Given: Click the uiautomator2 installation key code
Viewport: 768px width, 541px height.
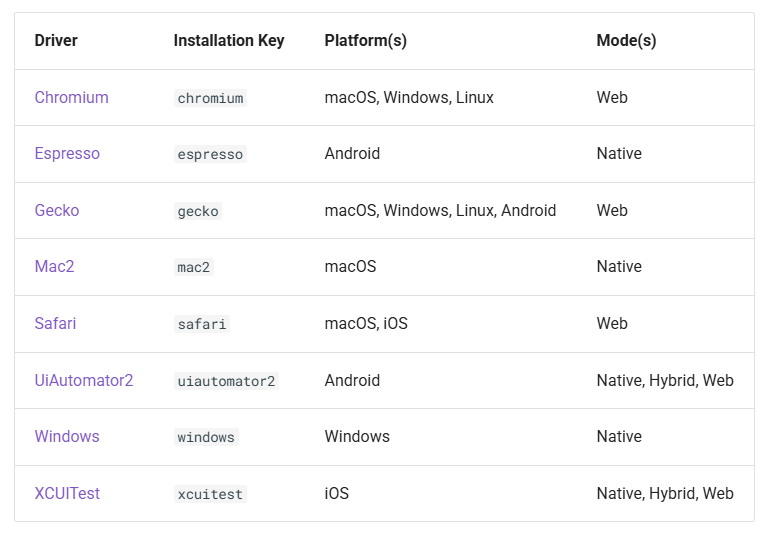Looking at the screenshot, I should click(226, 381).
